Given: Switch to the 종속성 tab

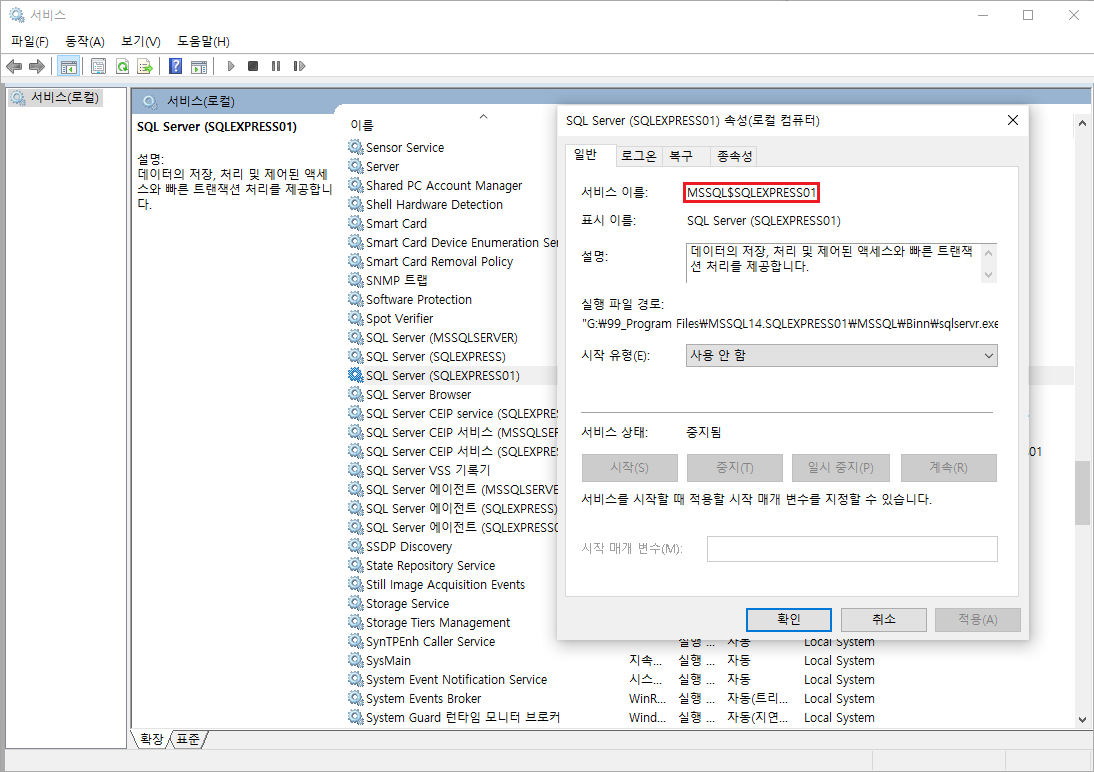Looking at the screenshot, I should point(734,156).
